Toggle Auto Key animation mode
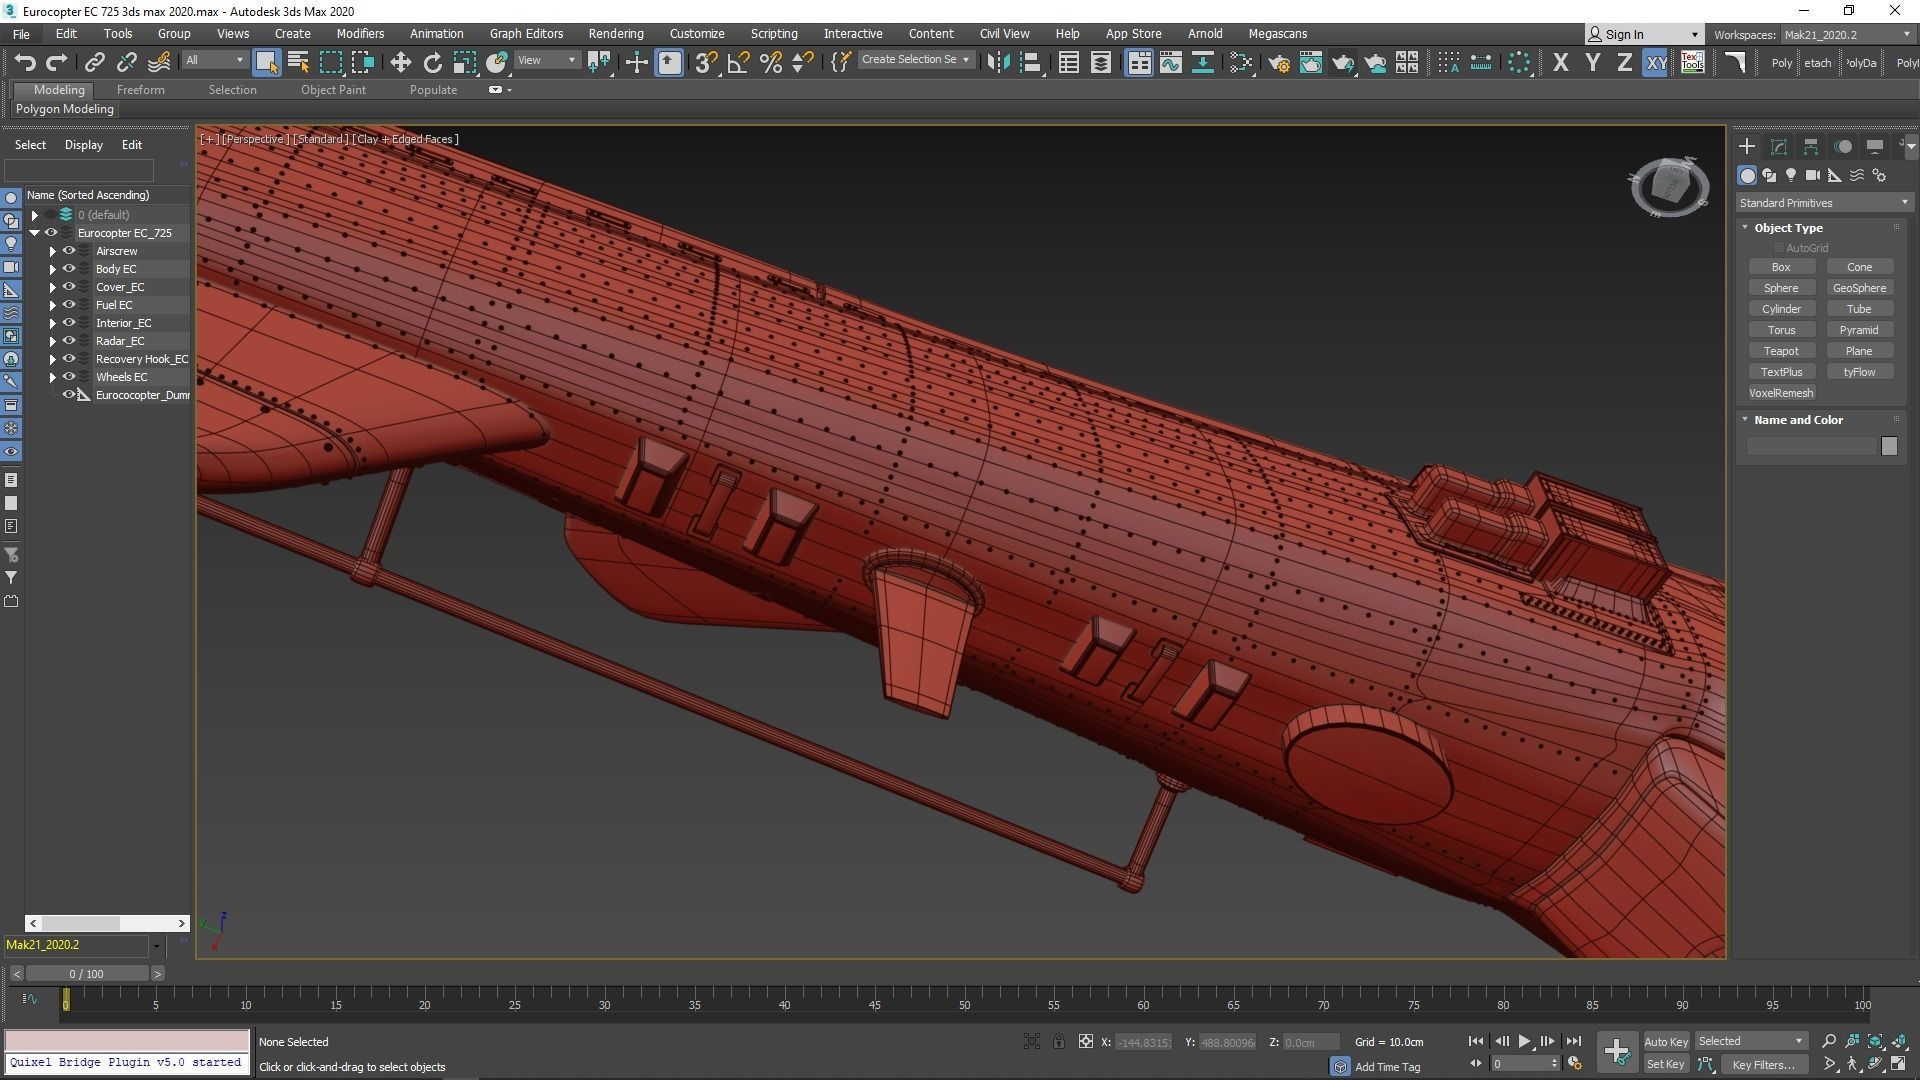 point(1665,1041)
